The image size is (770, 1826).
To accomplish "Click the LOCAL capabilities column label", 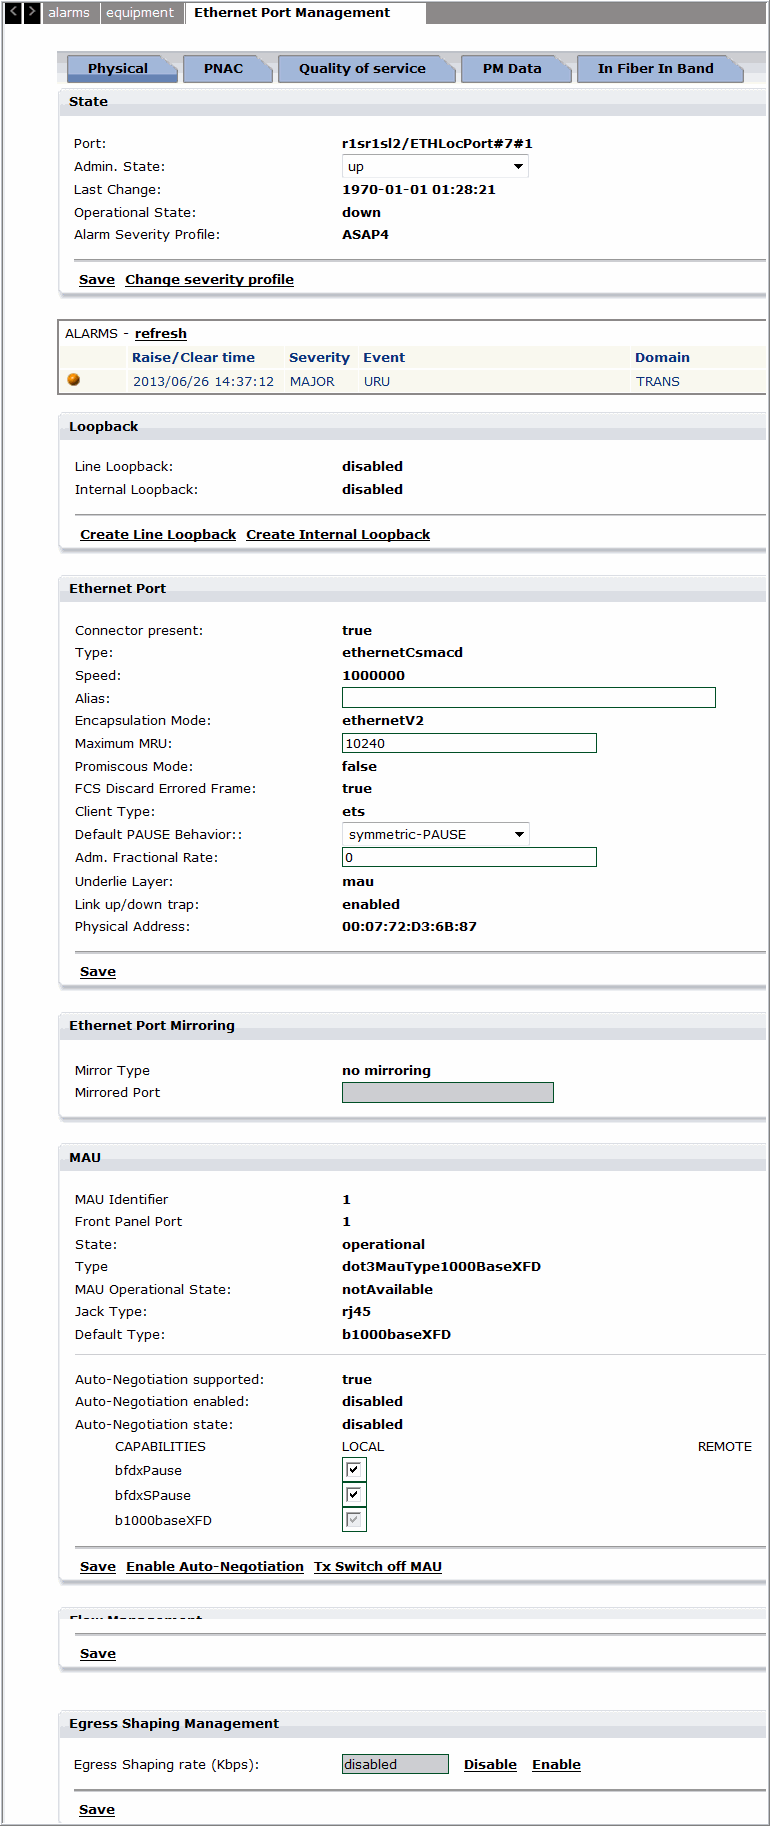I will click(363, 1447).
